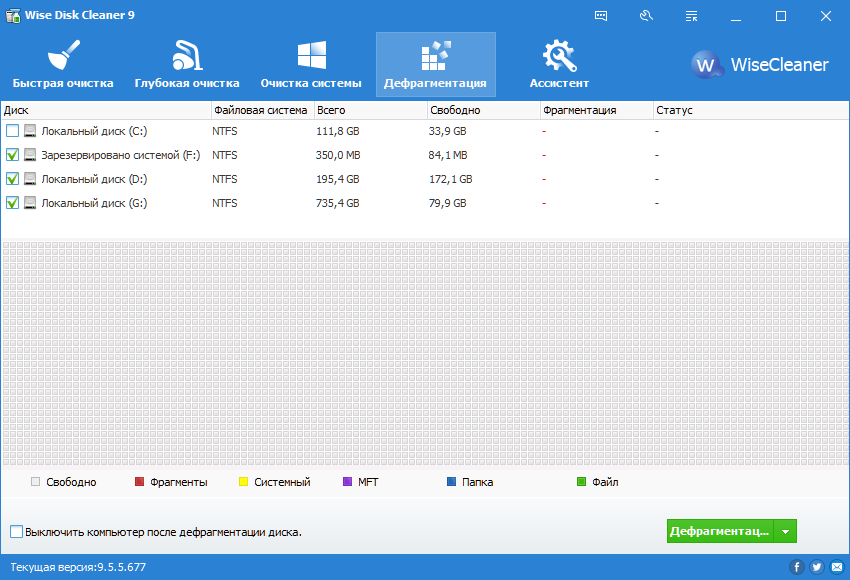Enable shutdown after defragmentation checkbox
The height and width of the screenshot is (580, 850).
point(16,532)
